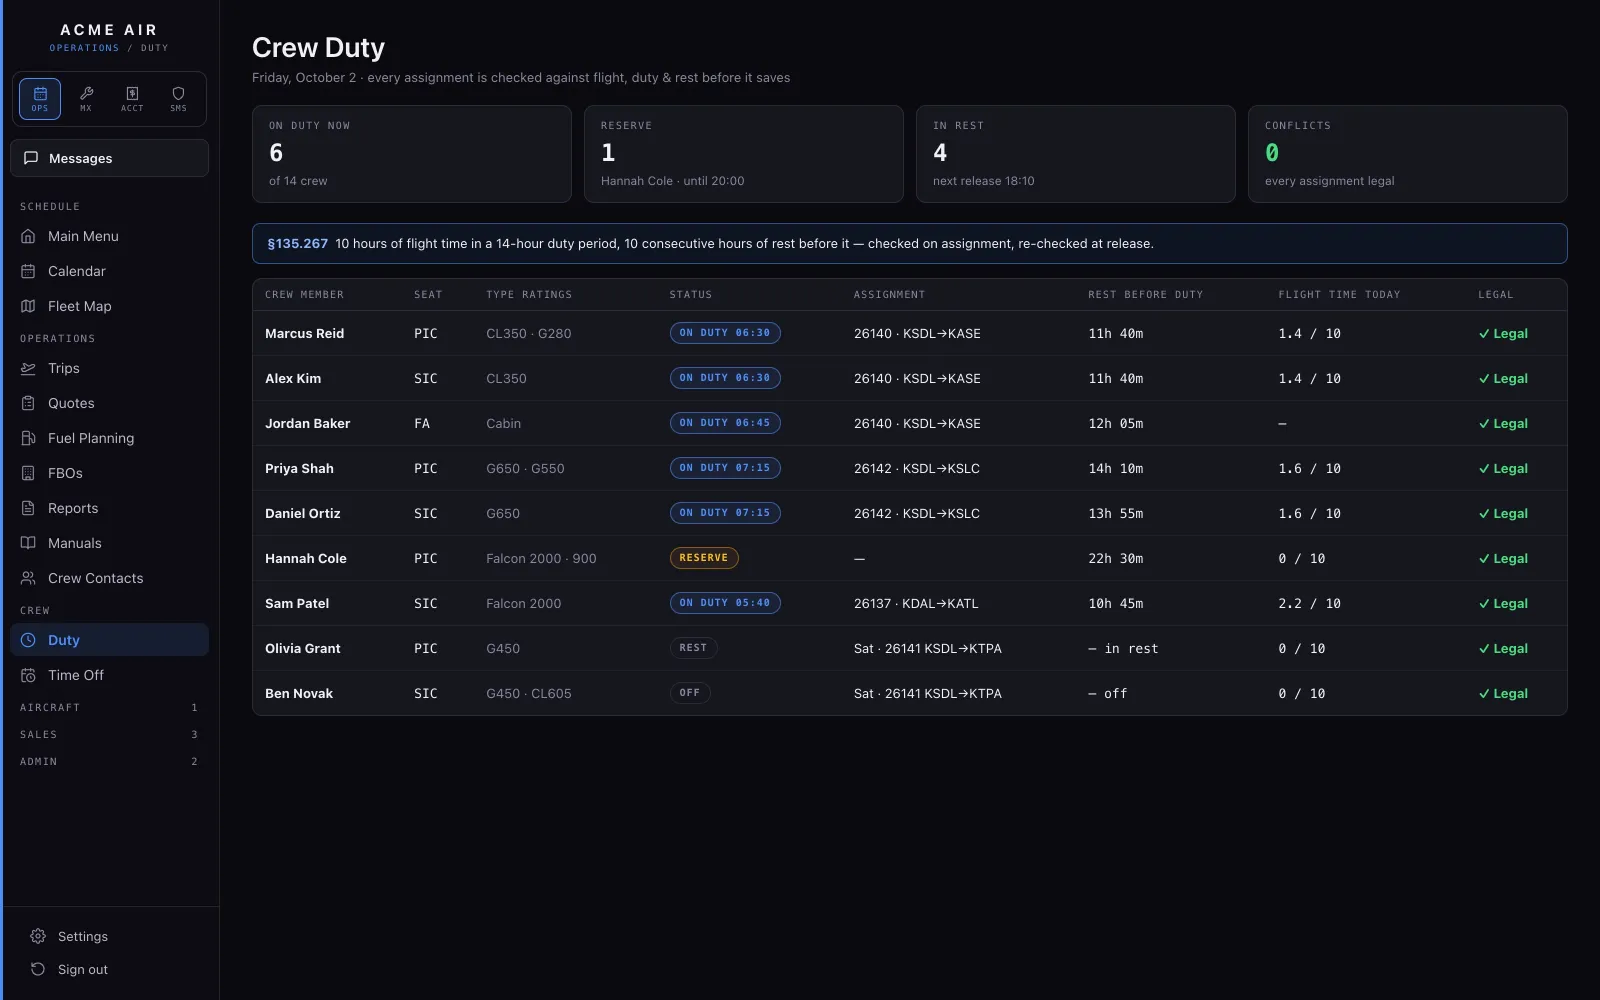Click Sam Patel's assignment 26137 · KDAL→KATL
This screenshot has width=1600, height=1000.
tap(916, 603)
